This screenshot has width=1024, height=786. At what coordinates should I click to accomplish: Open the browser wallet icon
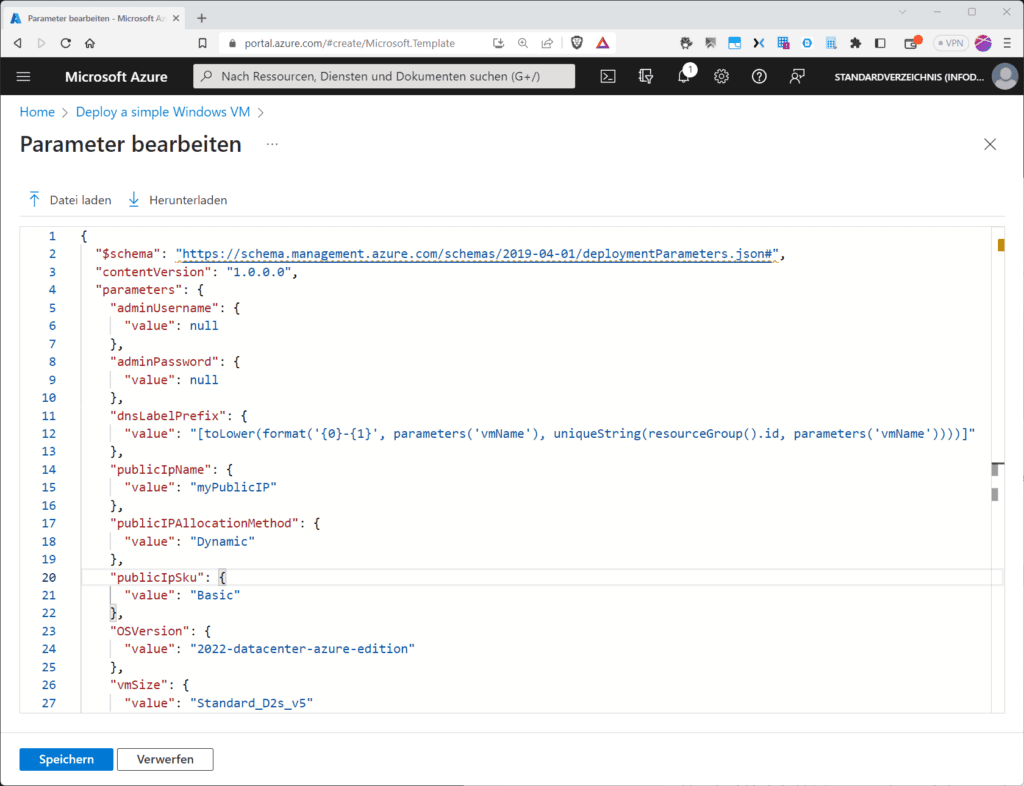(912, 43)
